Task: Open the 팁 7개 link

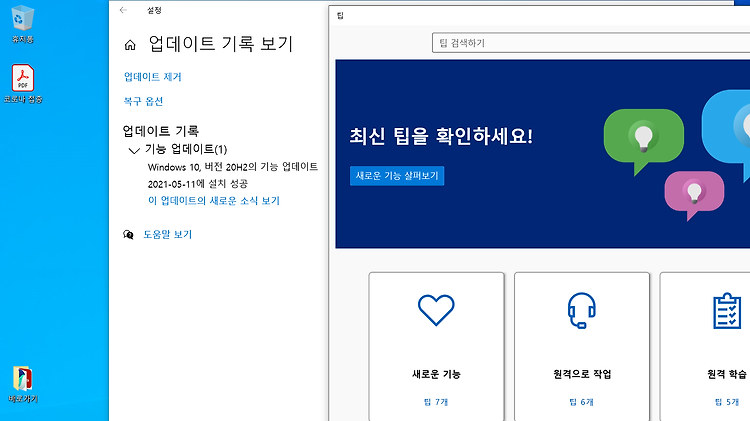Action: (x=436, y=402)
